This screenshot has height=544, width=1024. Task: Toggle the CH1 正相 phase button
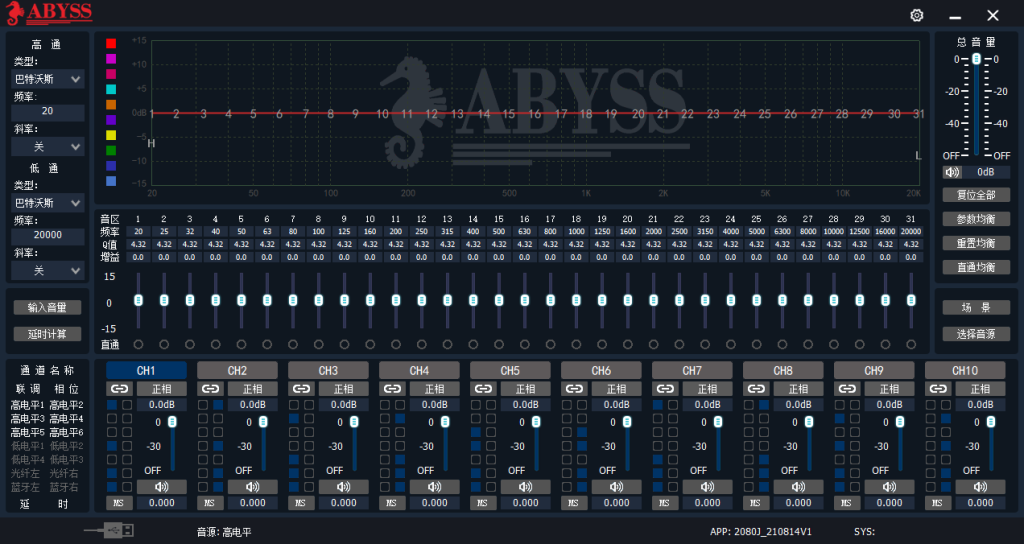pos(161,389)
